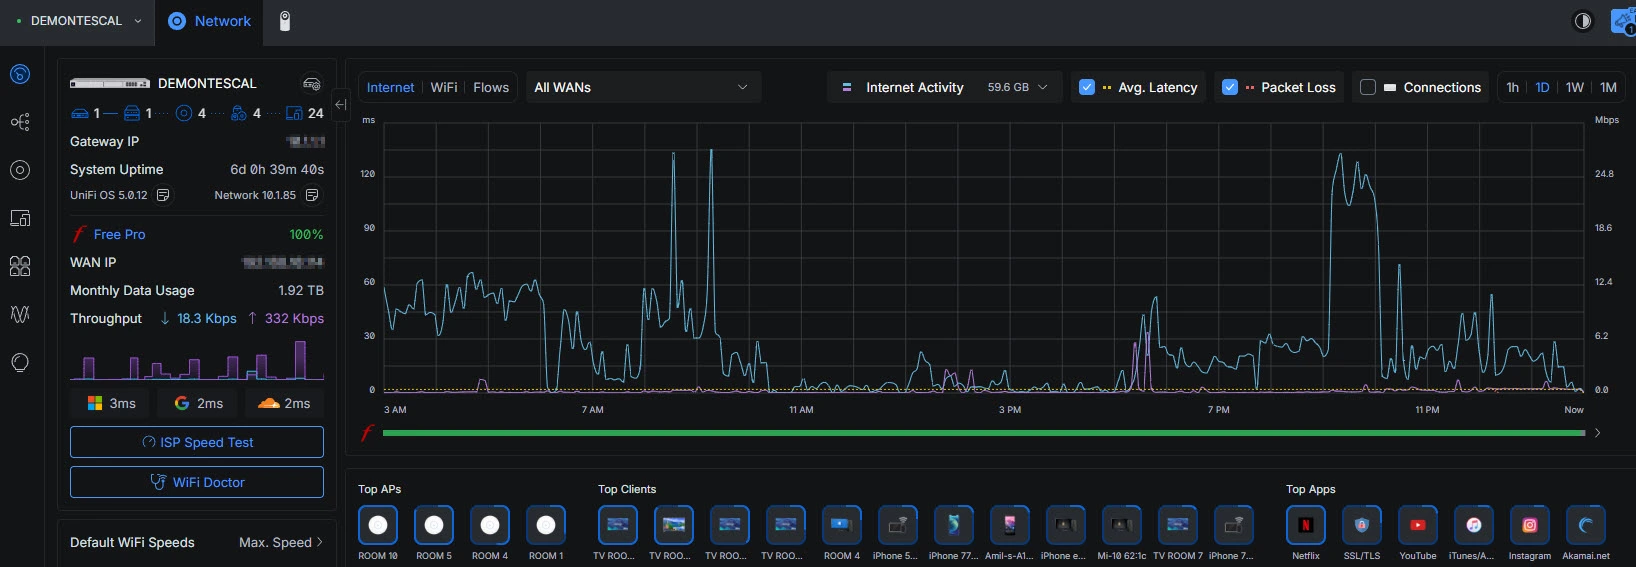The image size is (1636, 567).
Task: Disable the Avg. Latency checkbox
Action: [x=1087, y=87]
